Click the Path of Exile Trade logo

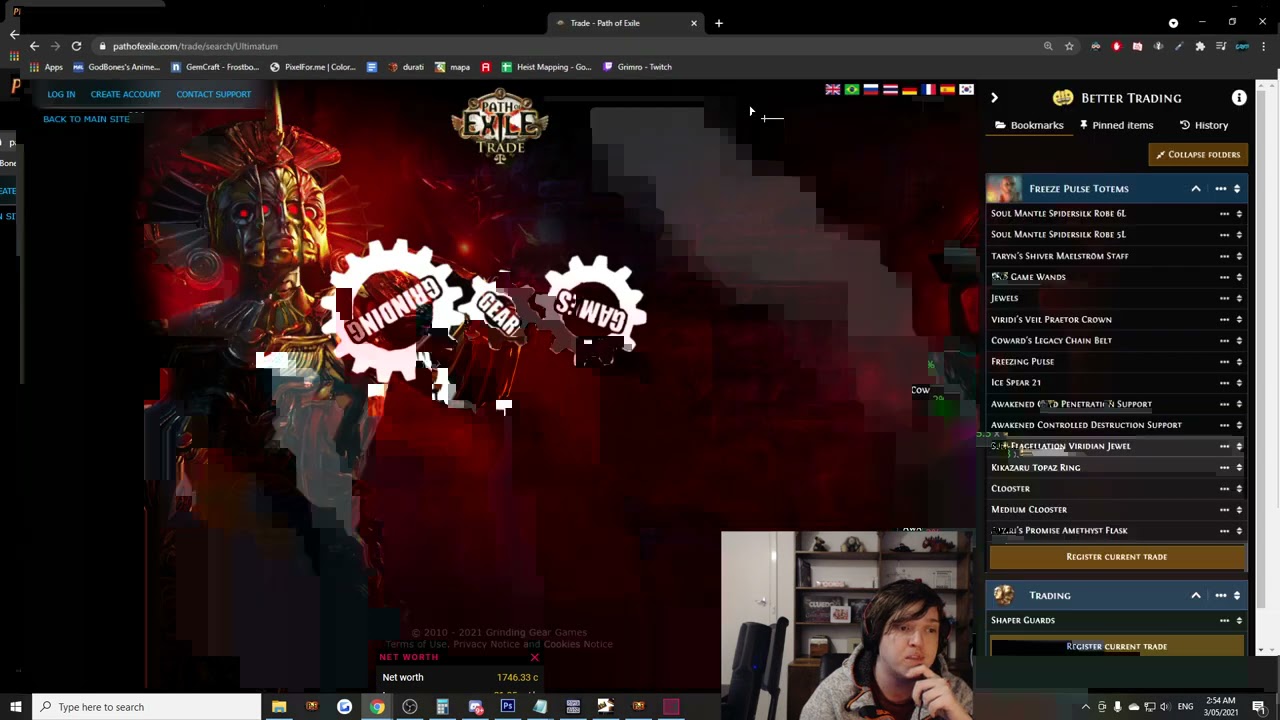pos(499,126)
